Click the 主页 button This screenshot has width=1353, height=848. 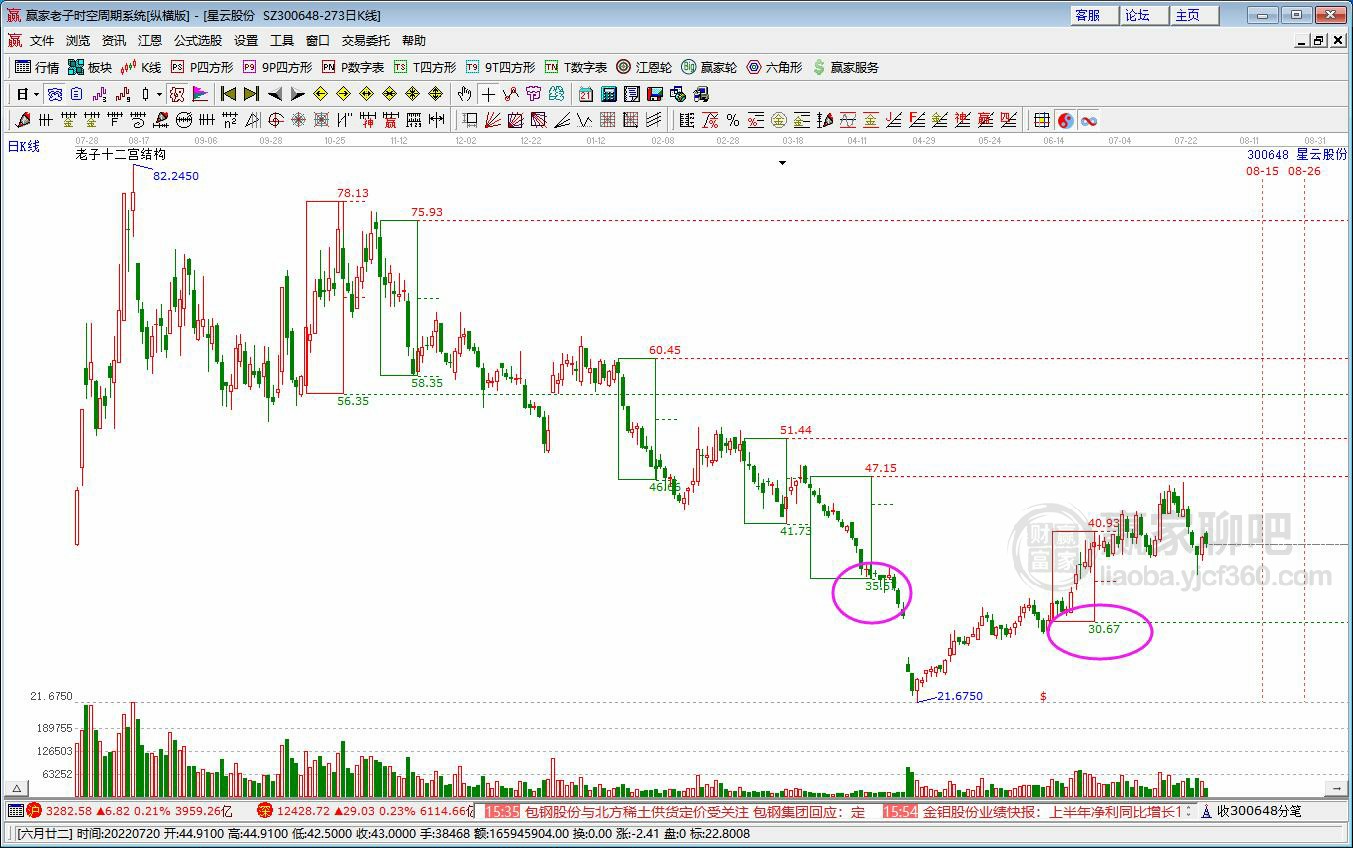pyautogui.click(x=1194, y=15)
